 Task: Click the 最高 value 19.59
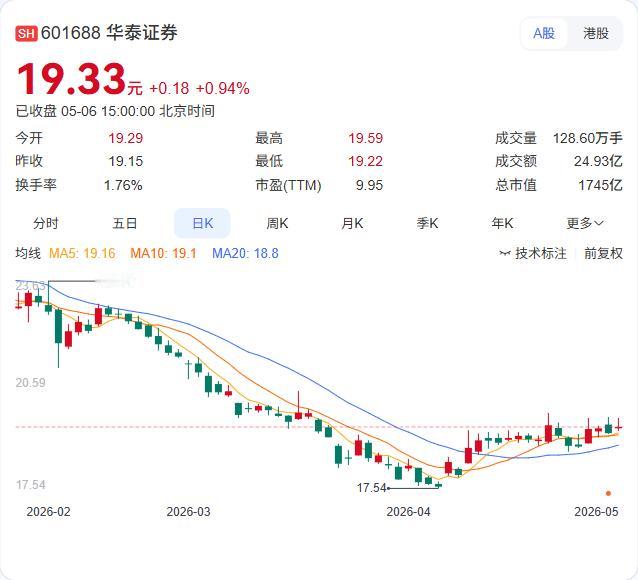point(365,138)
